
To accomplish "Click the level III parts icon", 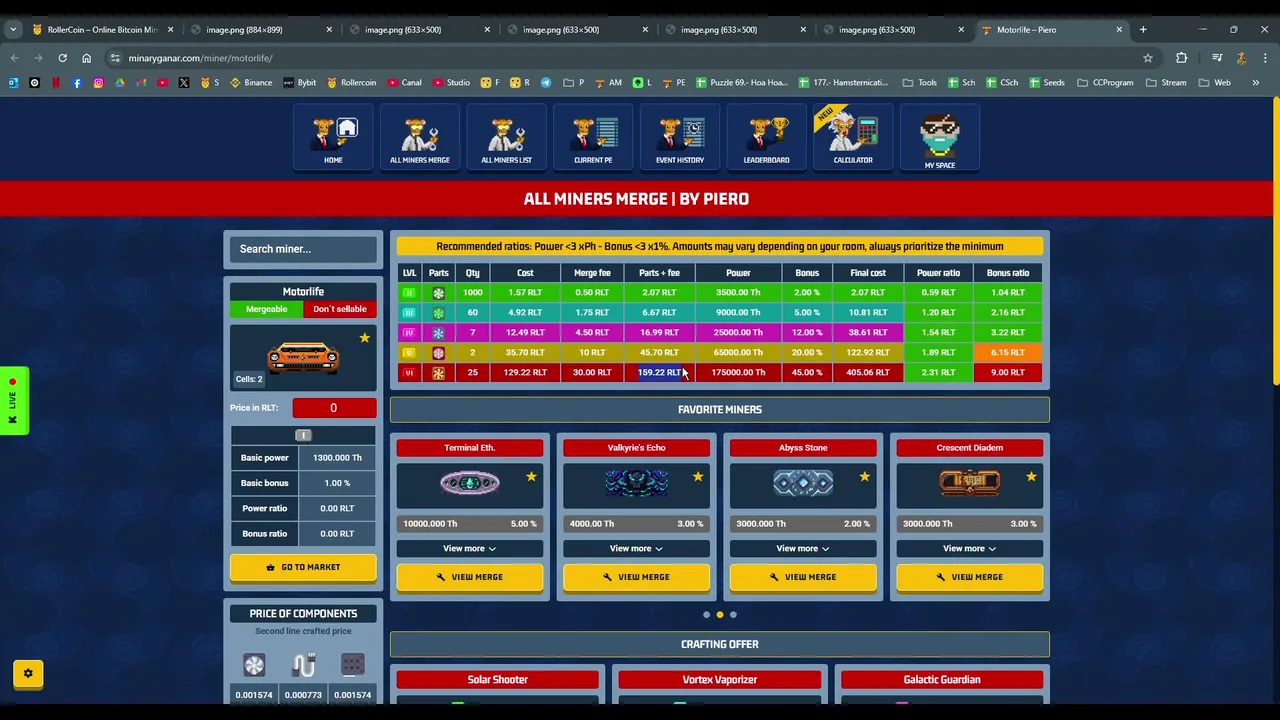I will (438, 313).
